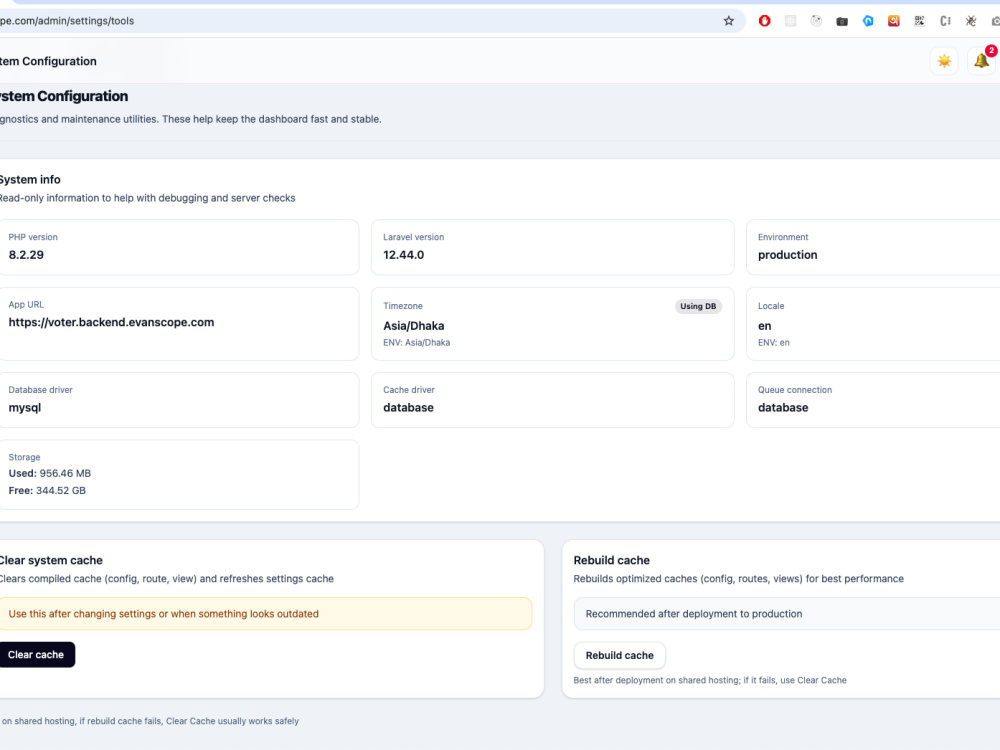Open the QR code extension icon
The width and height of the screenshot is (1000, 750).
point(919,21)
